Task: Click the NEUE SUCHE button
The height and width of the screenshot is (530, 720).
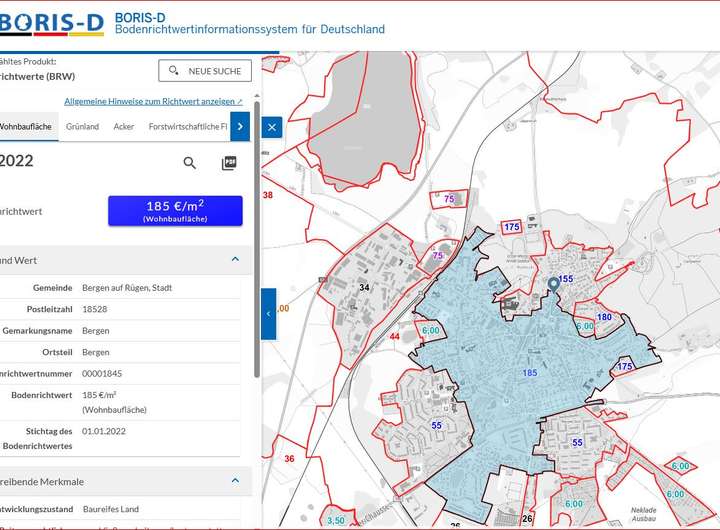Action: pyautogui.click(x=205, y=71)
